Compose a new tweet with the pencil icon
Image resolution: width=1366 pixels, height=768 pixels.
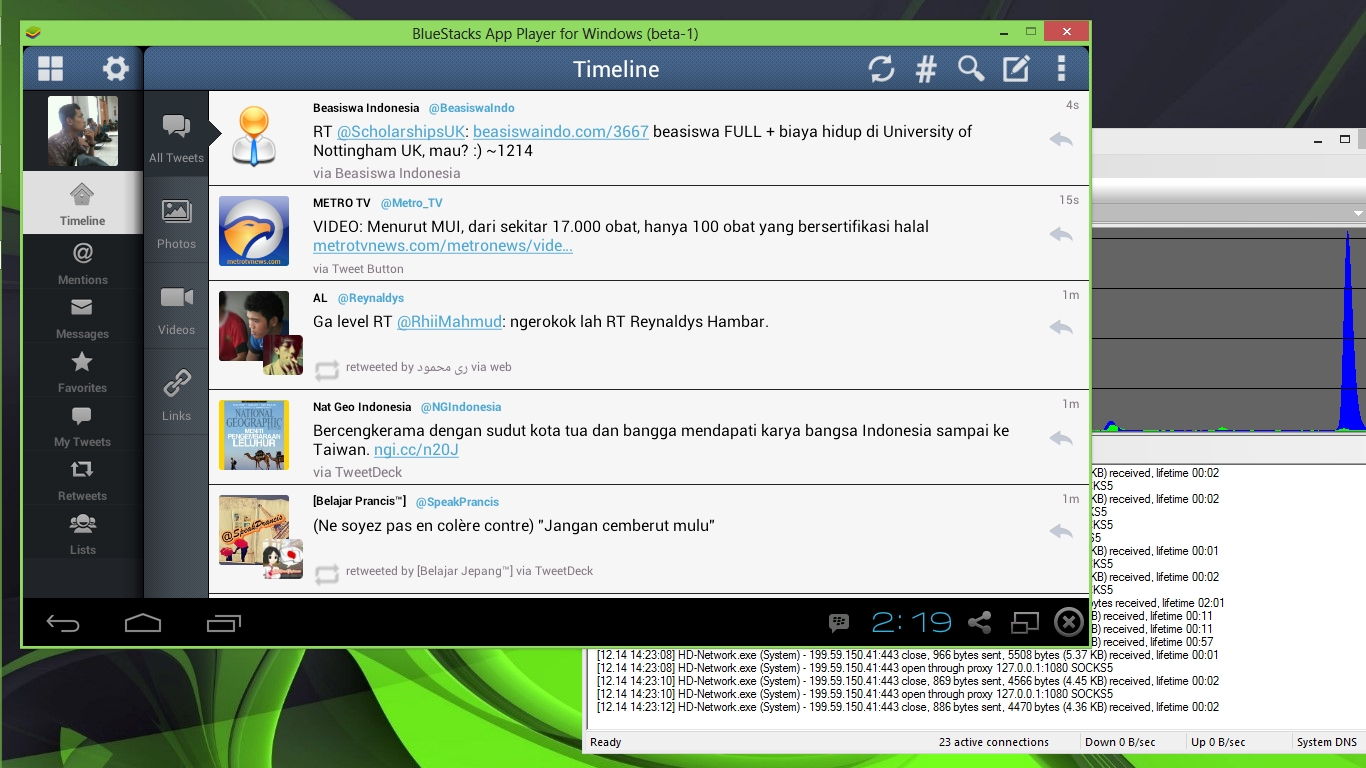click(1016, 69)
